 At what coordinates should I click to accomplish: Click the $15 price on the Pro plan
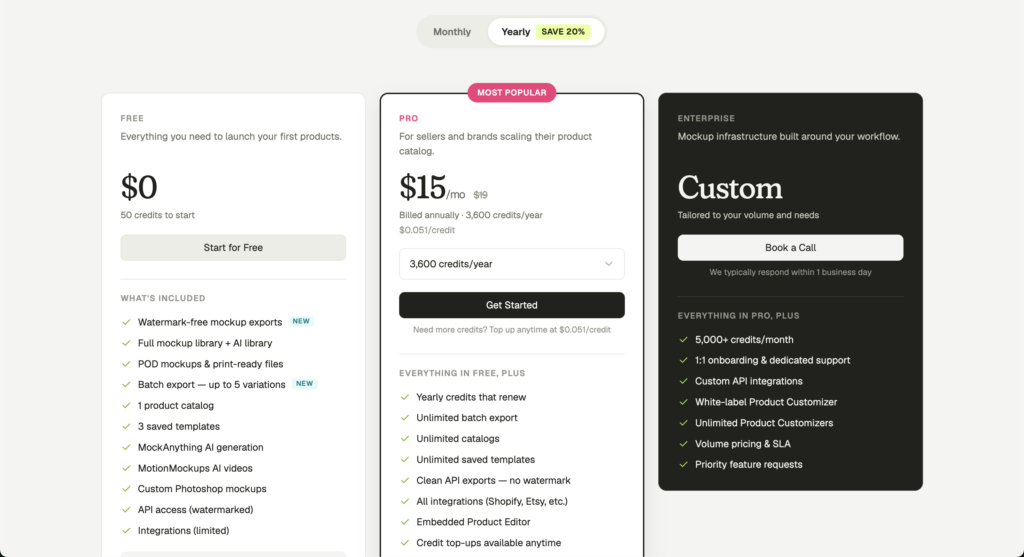coord(423,187)
